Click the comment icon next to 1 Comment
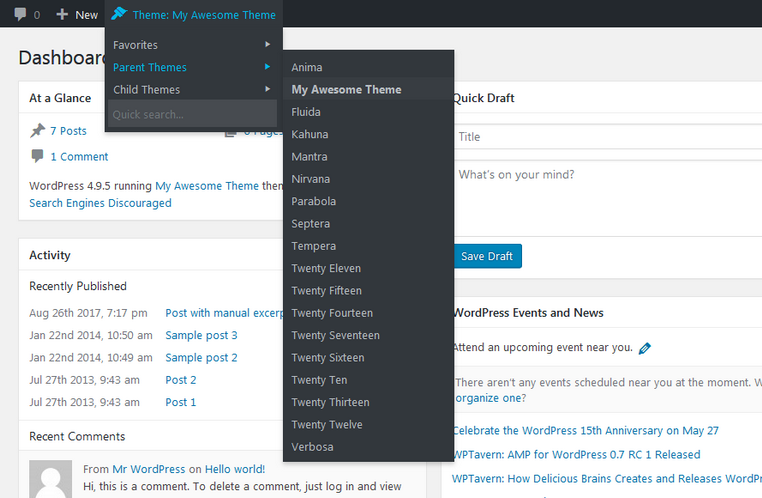 pos(37,156)
